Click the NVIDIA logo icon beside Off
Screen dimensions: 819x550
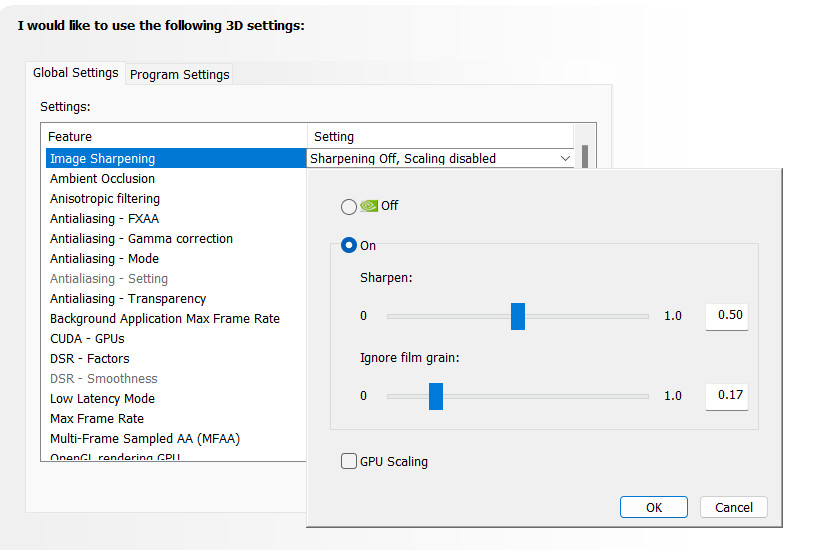pyautogui.click(x=369, y=206)
